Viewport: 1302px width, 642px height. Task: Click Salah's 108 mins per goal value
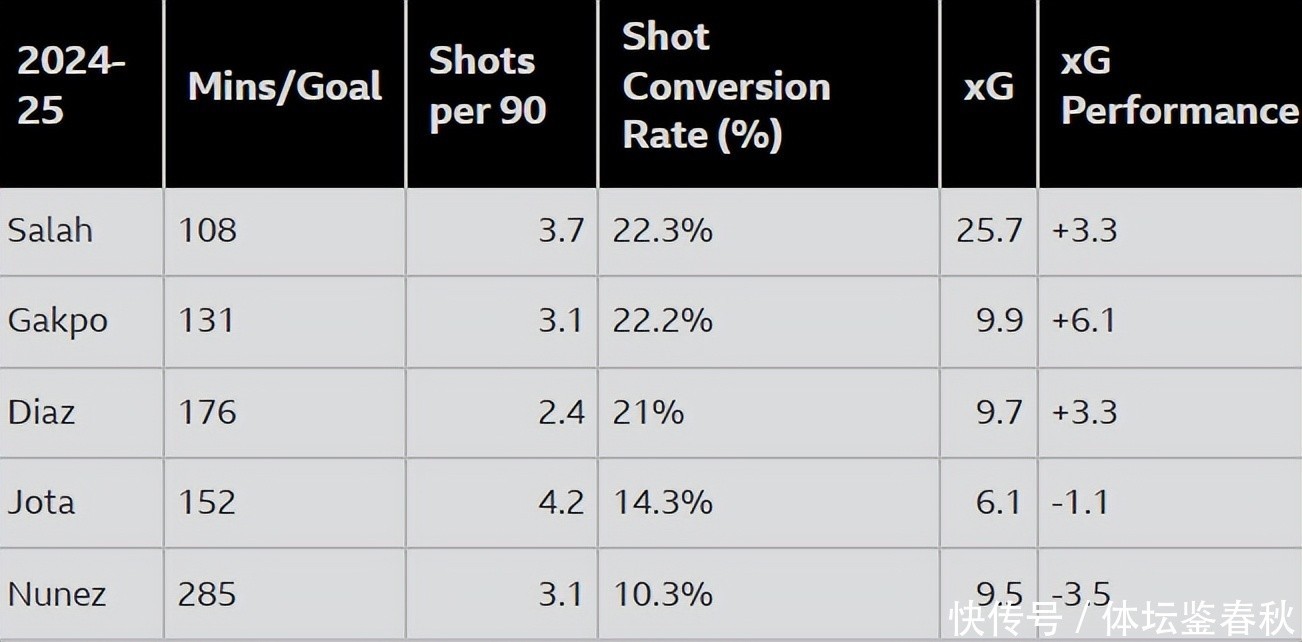click(x=207, y=231)
